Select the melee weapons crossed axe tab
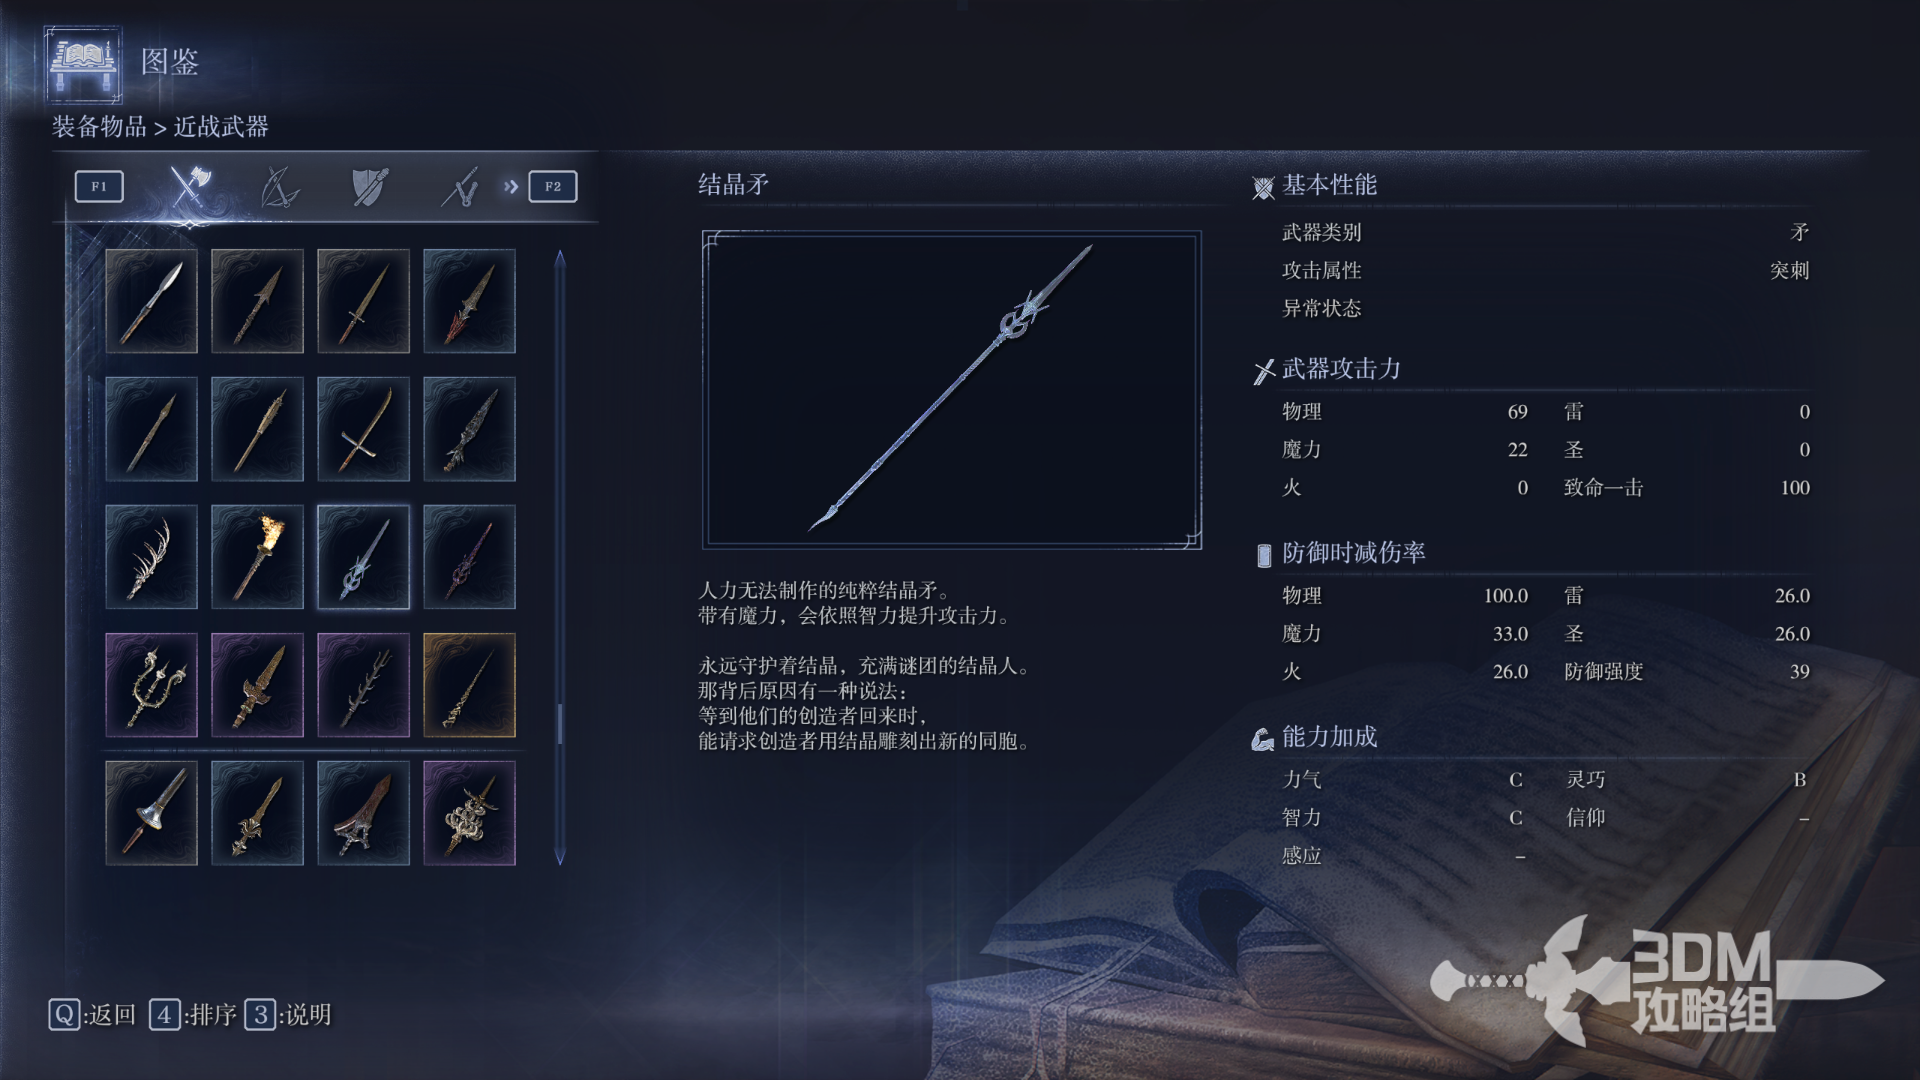Image resolution: width=1920 pixels, height=1080 pixels. point(188,186)
